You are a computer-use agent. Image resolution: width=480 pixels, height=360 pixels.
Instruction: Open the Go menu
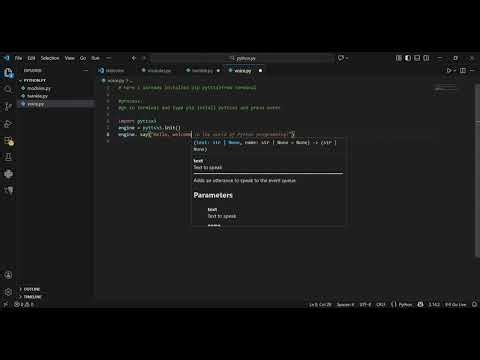click(83, 58)
